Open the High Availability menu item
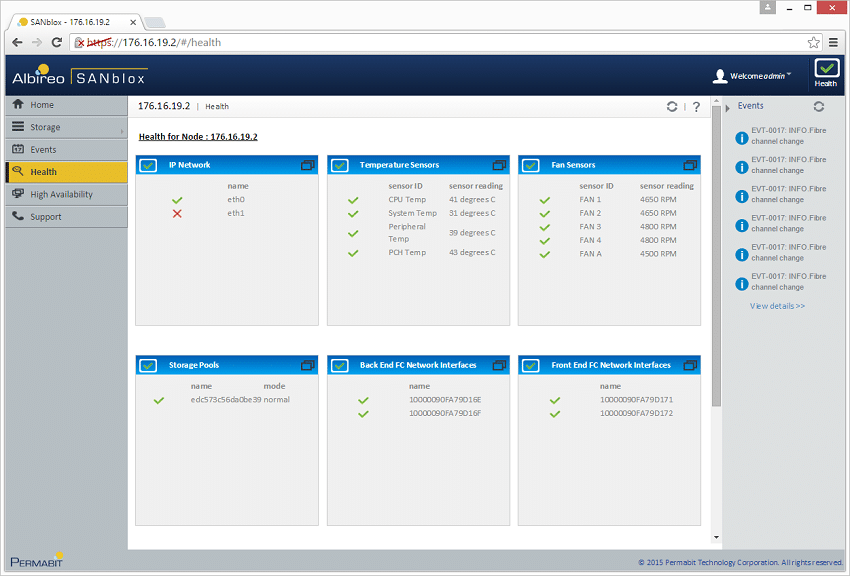The image size is (850, 576). click(x=66, y=194)
